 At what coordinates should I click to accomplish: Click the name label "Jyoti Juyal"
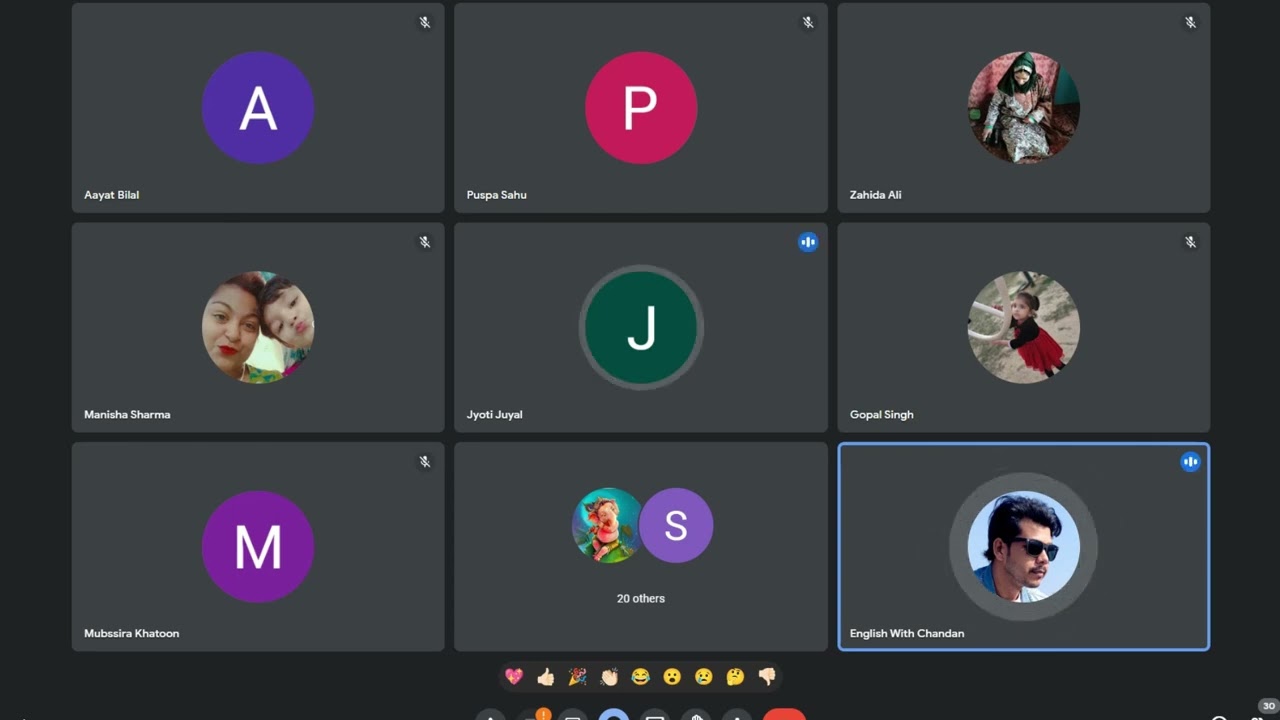(494, 414)
